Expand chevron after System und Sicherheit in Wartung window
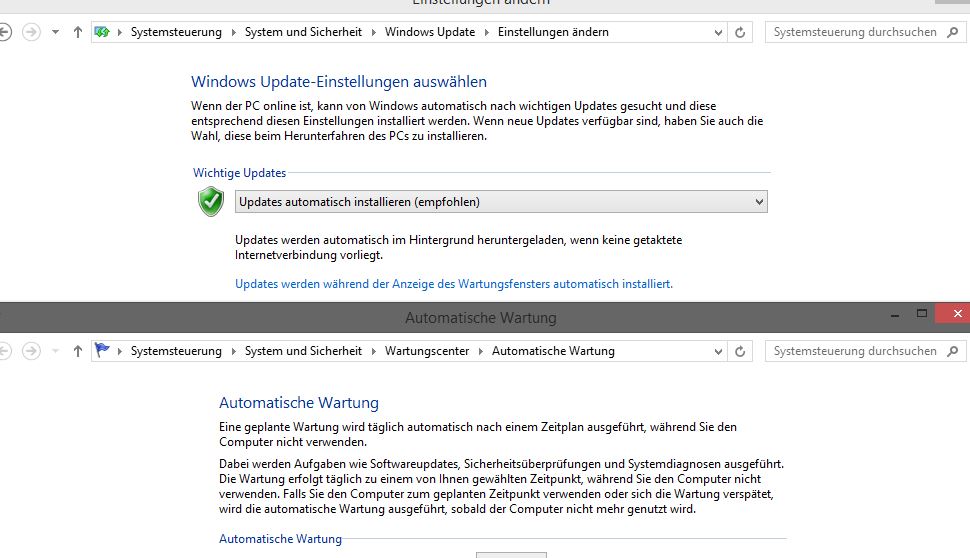The image size is (970, 558). pos(373,351)
